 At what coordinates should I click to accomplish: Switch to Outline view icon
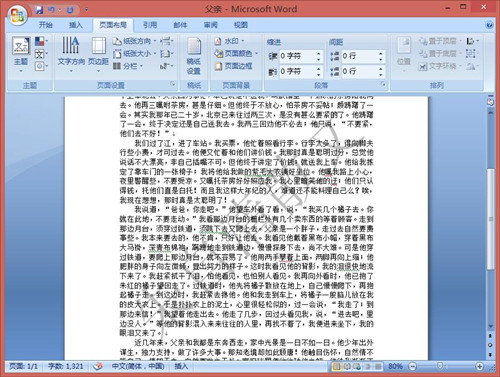click(x=368, y=367)
